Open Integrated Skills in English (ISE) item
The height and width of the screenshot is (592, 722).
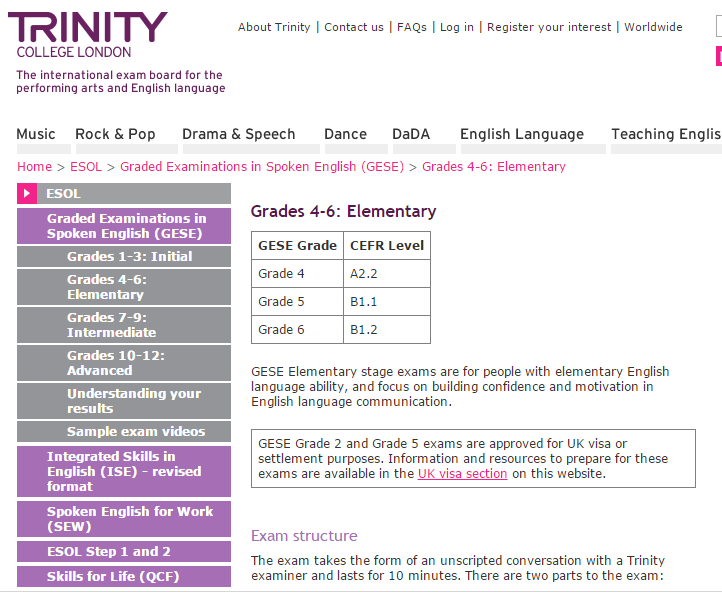pos(124,471)
